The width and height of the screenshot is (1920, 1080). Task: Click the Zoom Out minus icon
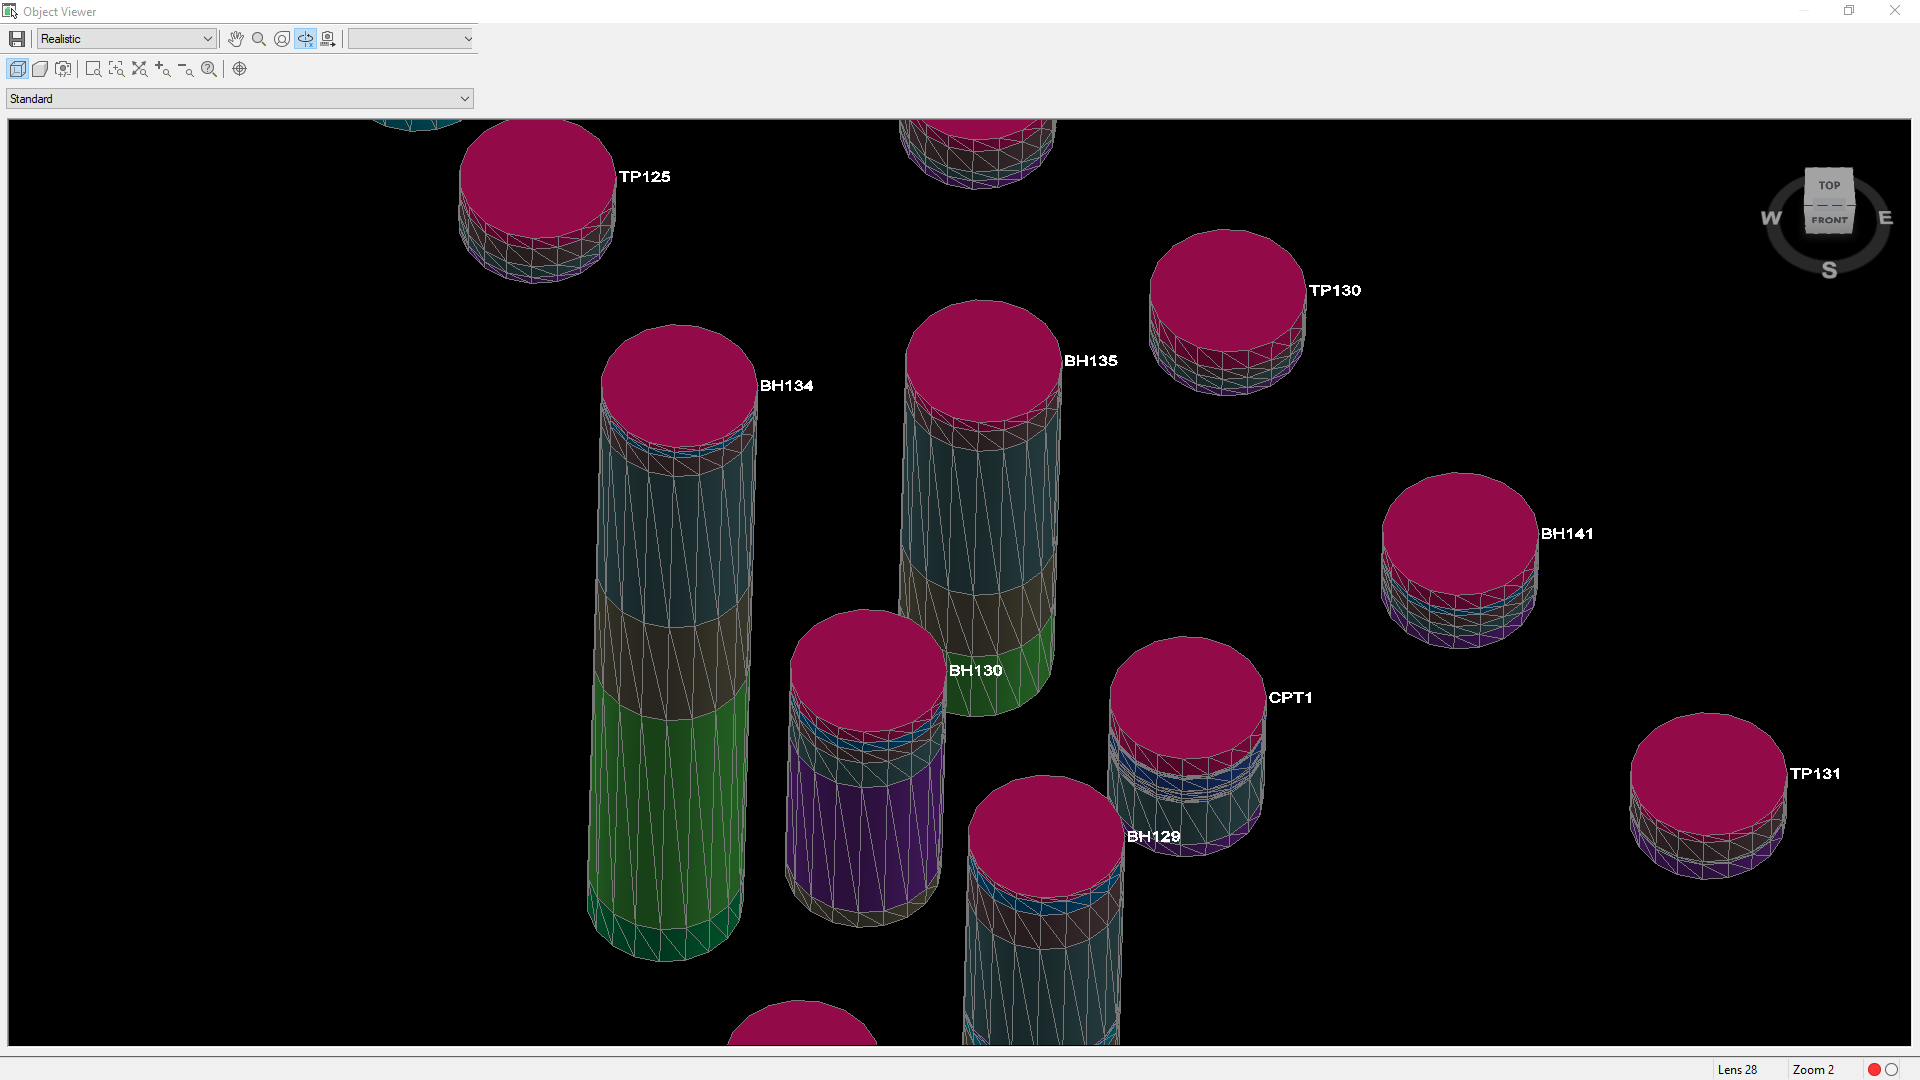(185, 68)
